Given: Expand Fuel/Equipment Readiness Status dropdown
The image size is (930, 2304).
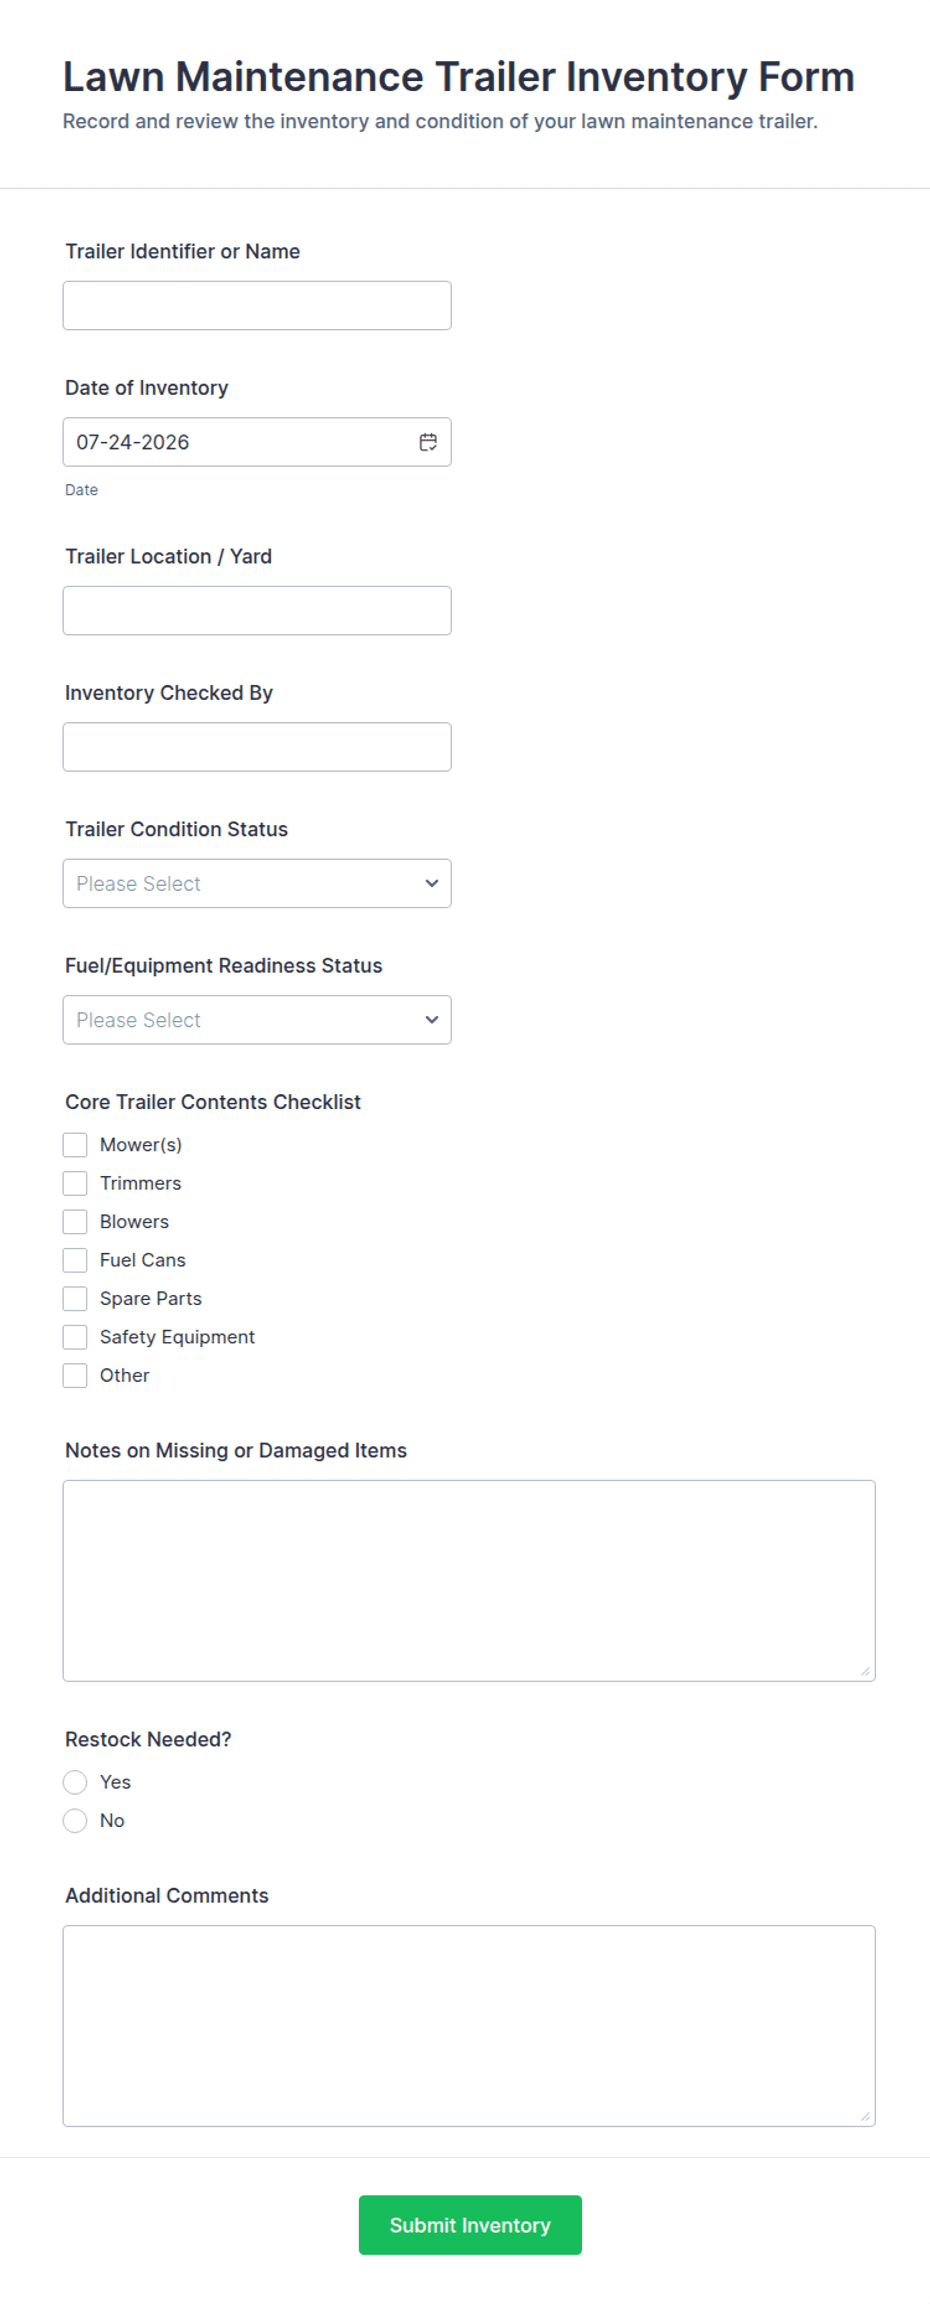Looking at the screenshot, I should pyautogui.click(x=257, y=1020).
